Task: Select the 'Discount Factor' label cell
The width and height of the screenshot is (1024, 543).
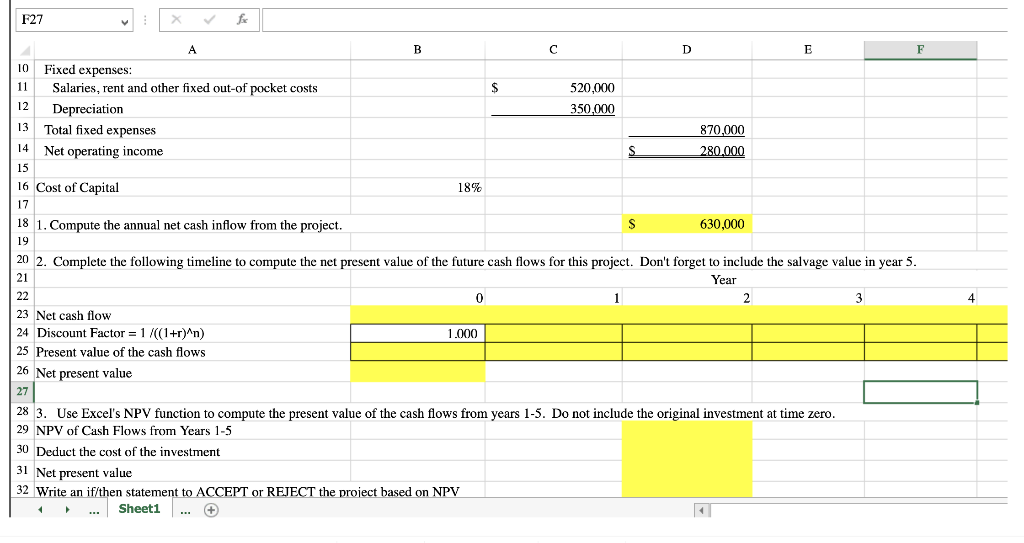Action: point(192,333)
